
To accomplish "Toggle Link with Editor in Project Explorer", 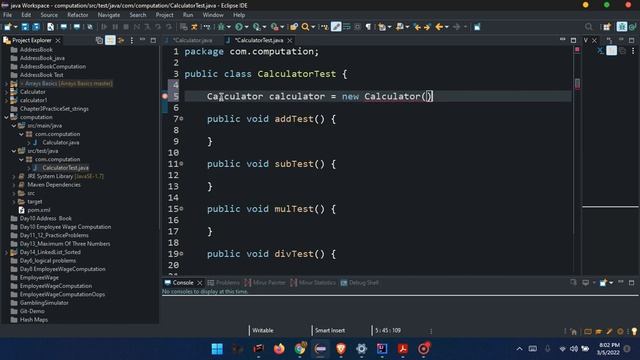I will 110,40.
